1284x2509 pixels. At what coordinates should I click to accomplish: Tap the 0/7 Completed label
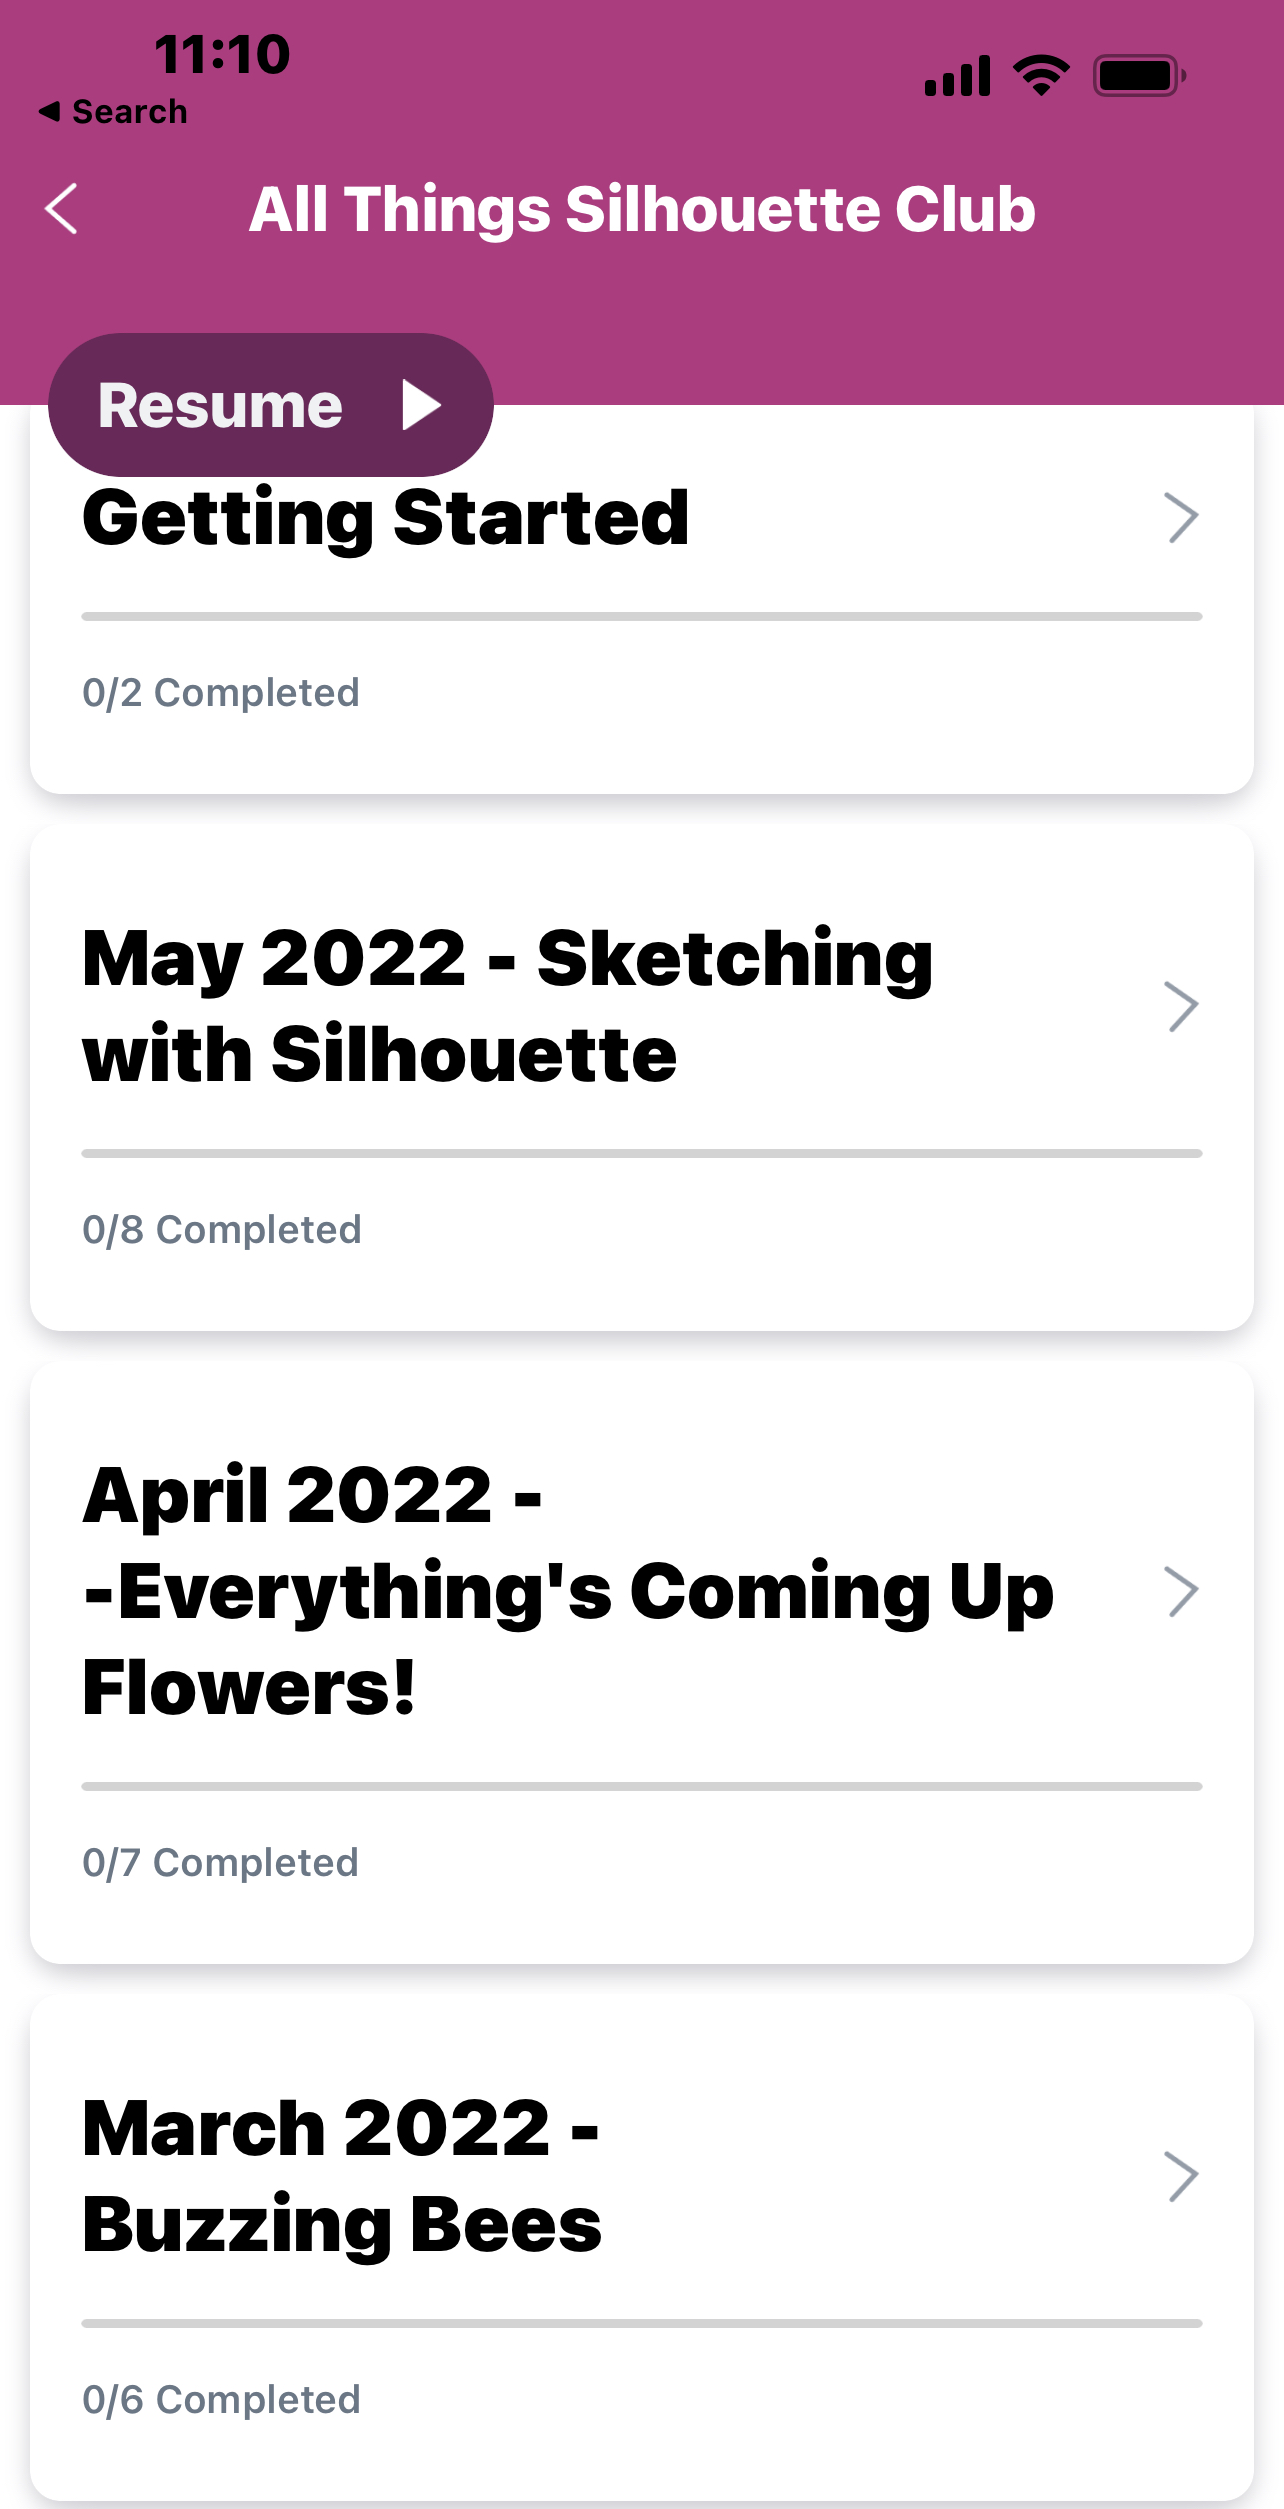(220, 1862)
